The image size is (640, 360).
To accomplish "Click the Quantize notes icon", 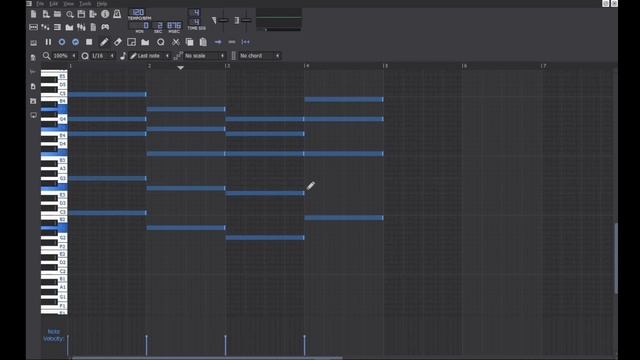I will point(160,42).
